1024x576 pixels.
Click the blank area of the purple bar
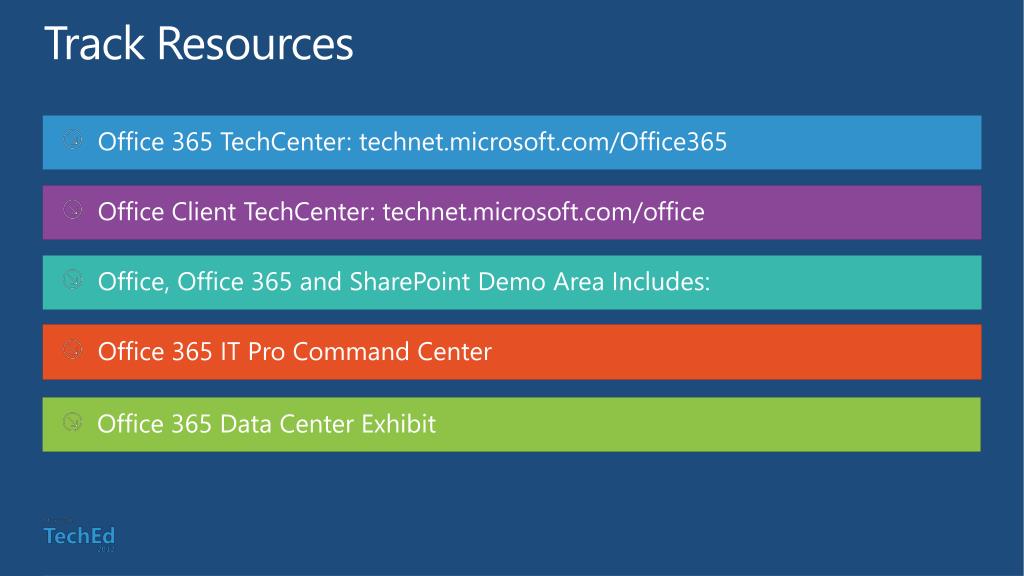(x=842, y=212)
